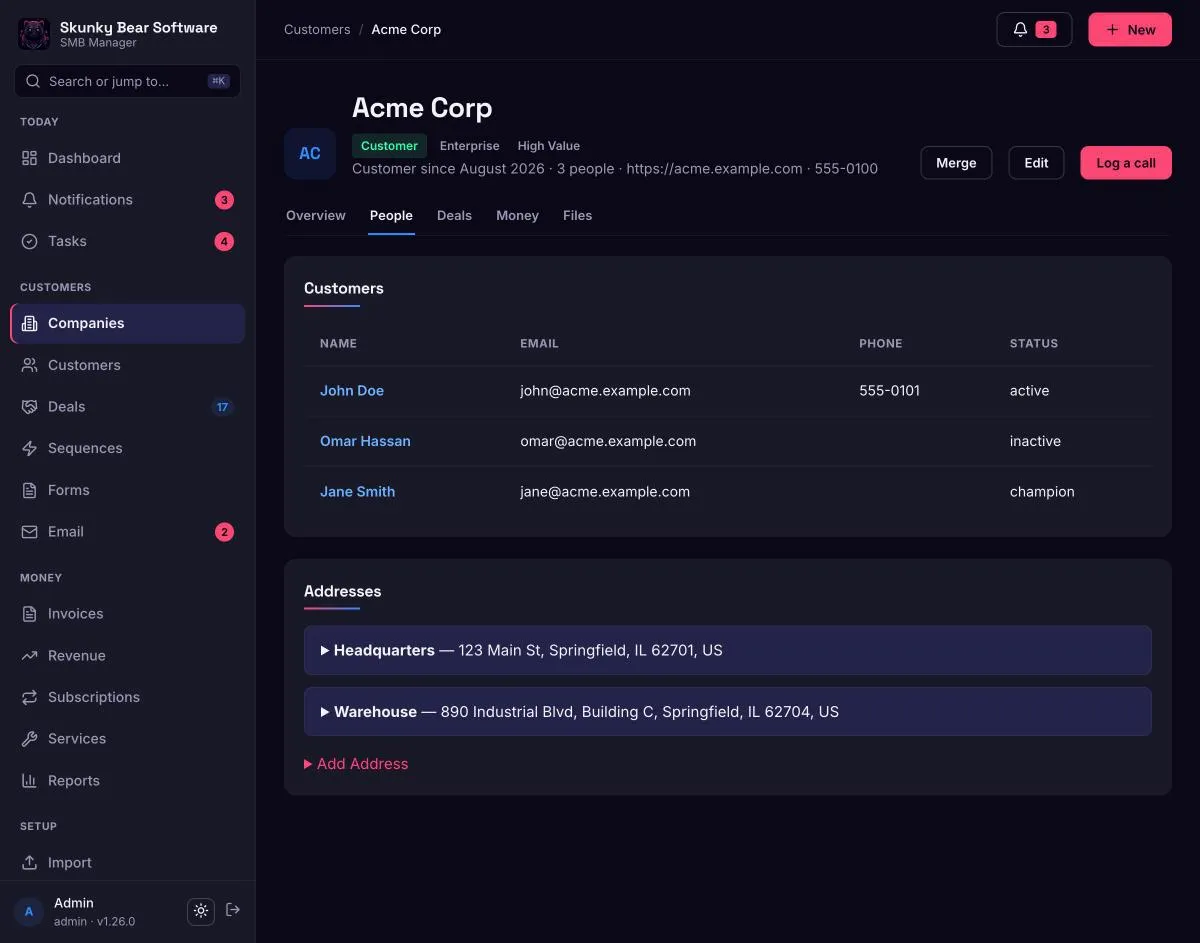This screenshot has width=1200, height=943.
Task: Click the Enterprise tag
Action: 470,146
